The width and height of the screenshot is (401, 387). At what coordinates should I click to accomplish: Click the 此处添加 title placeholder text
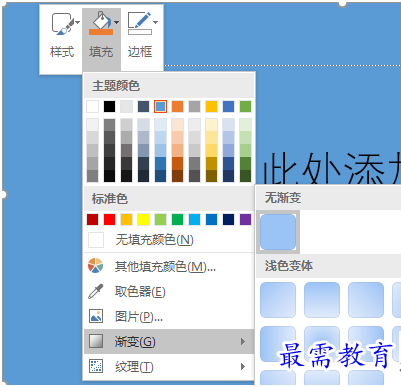332,168
